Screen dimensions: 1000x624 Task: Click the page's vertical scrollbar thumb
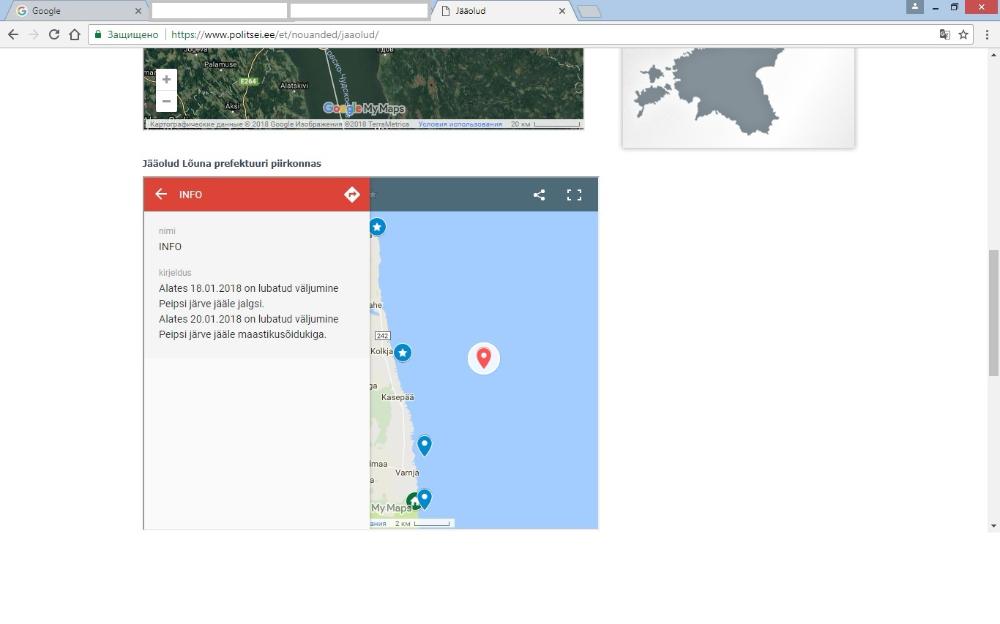pos(993,312)
